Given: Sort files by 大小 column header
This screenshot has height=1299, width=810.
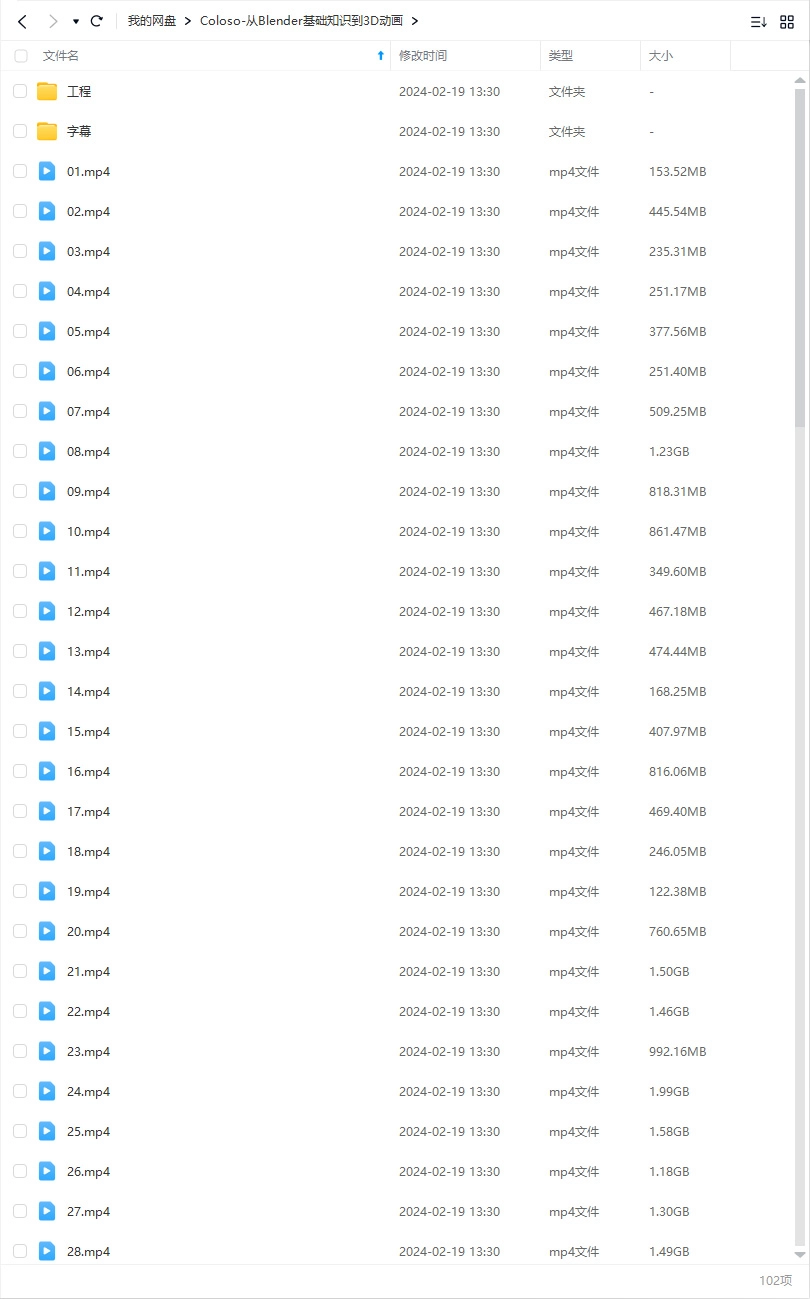Looking at the screenshot, I should pos(661,56).
